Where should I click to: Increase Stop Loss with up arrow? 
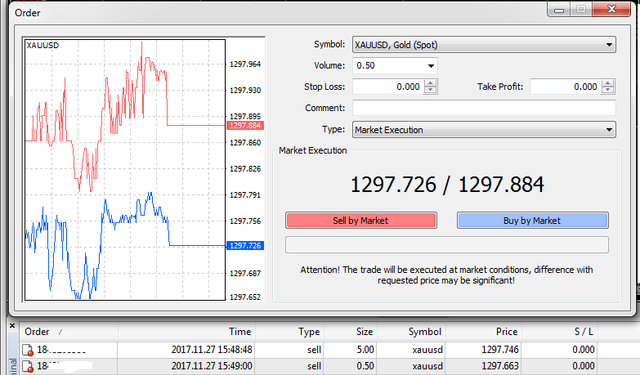pos(431,83)
